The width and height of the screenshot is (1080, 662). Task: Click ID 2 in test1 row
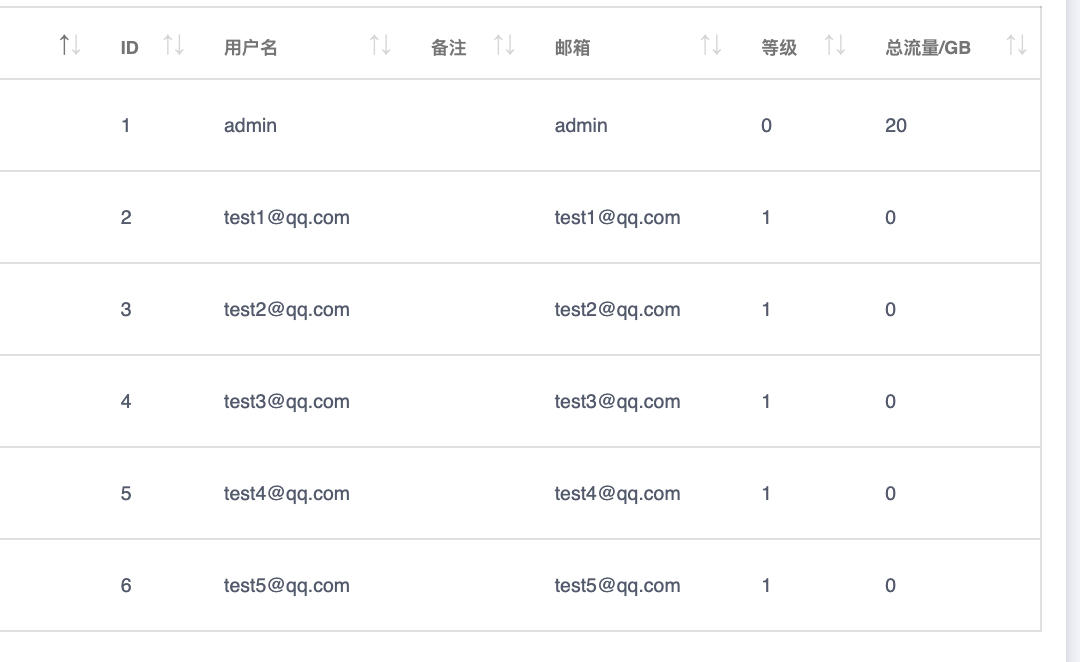pyautogui.click(x=125, y=218)
